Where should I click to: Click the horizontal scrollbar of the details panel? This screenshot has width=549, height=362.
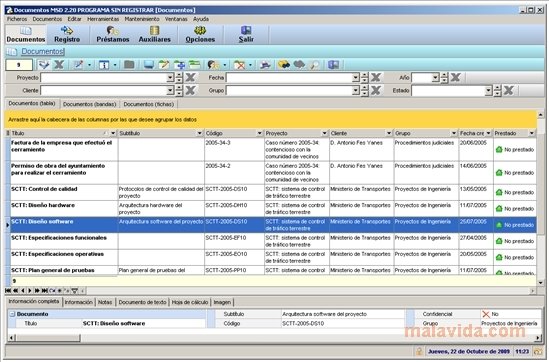pyautogui.click(x=275, y=338)
